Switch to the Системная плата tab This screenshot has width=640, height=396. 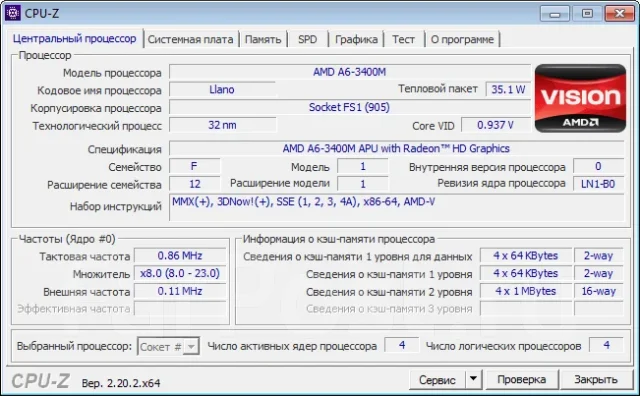pos(190,39)
